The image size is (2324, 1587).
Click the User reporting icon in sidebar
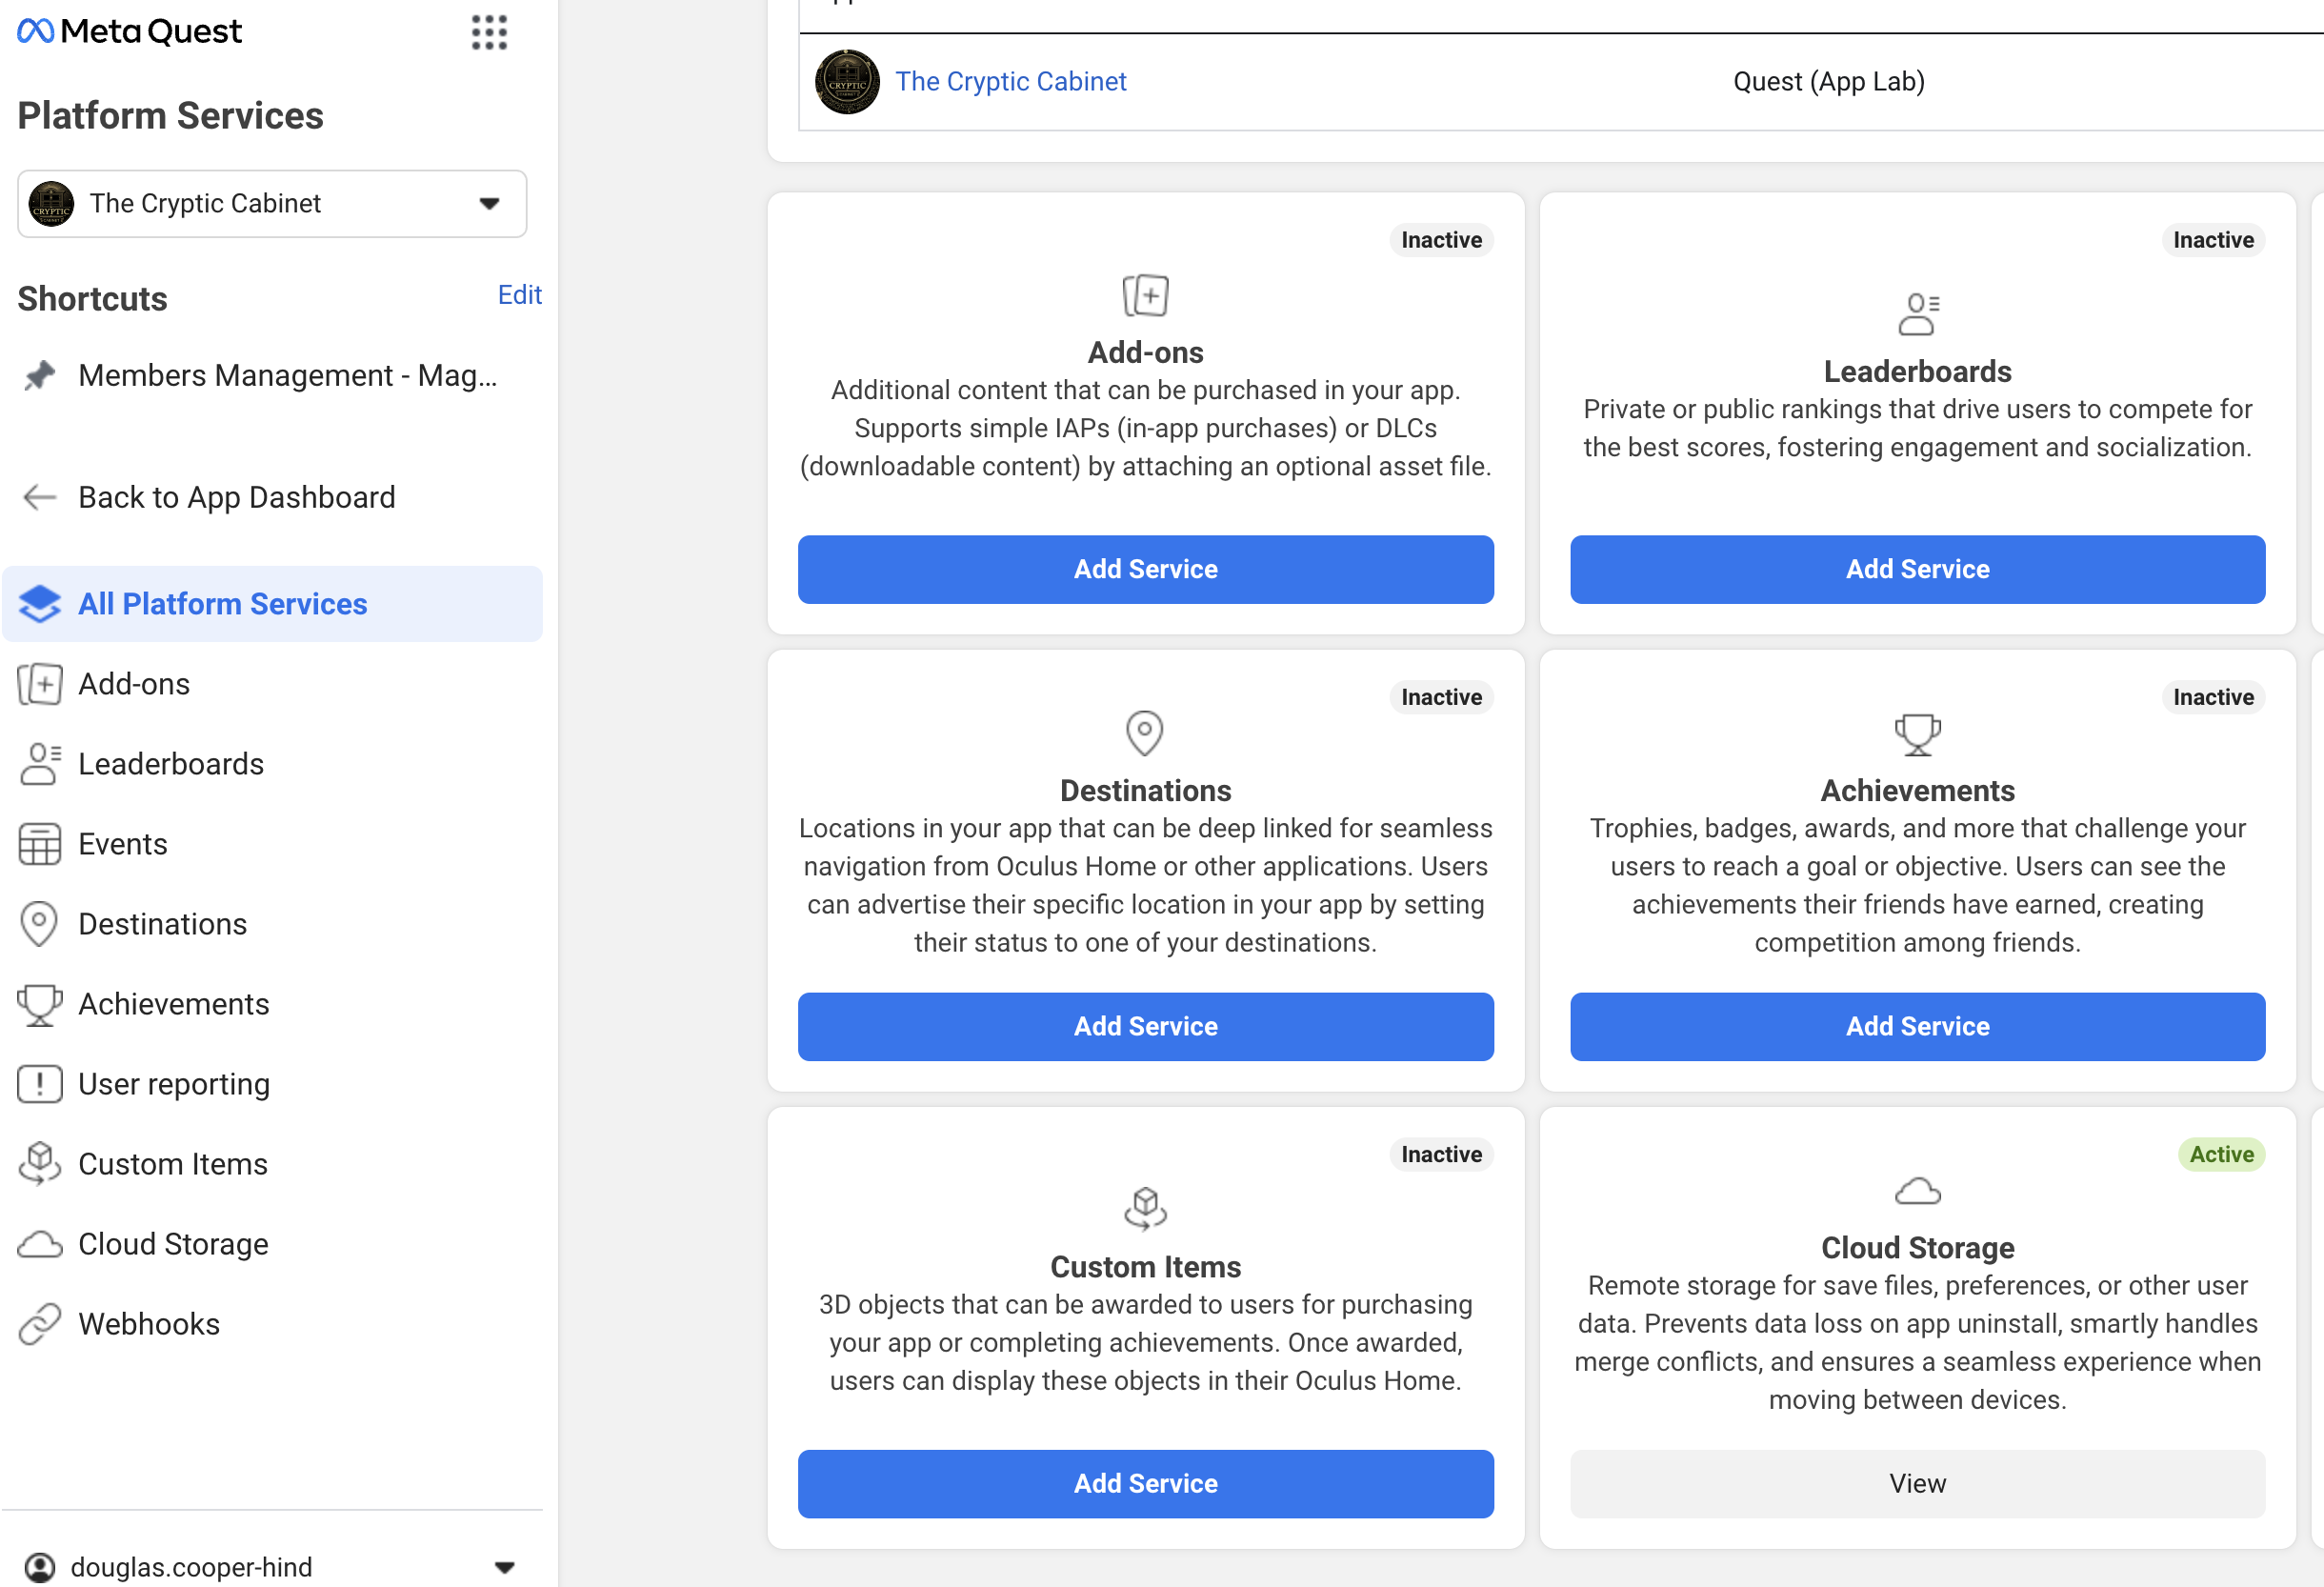(39, 1084)
